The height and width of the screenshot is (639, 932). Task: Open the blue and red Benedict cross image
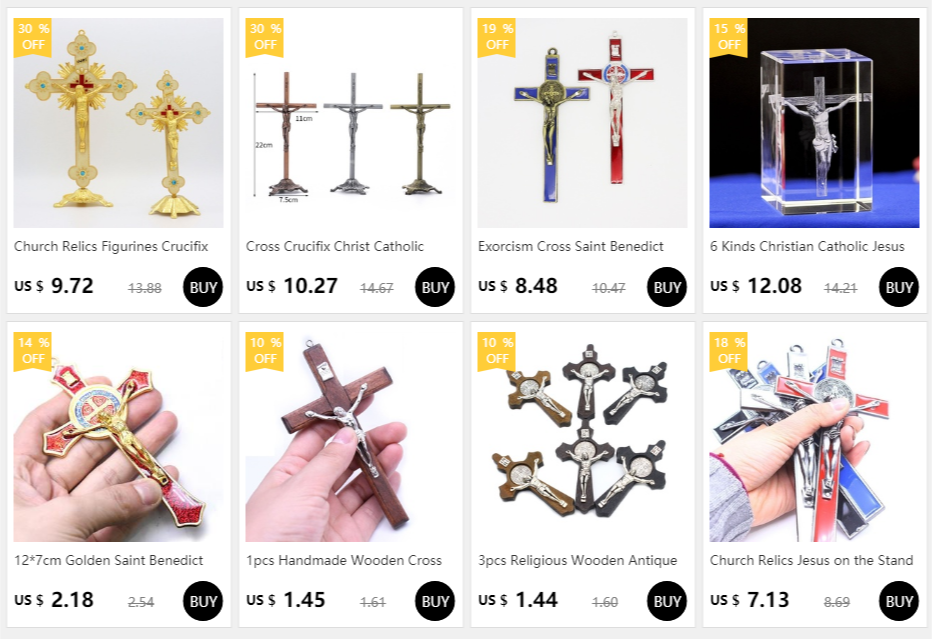(582, 122)
